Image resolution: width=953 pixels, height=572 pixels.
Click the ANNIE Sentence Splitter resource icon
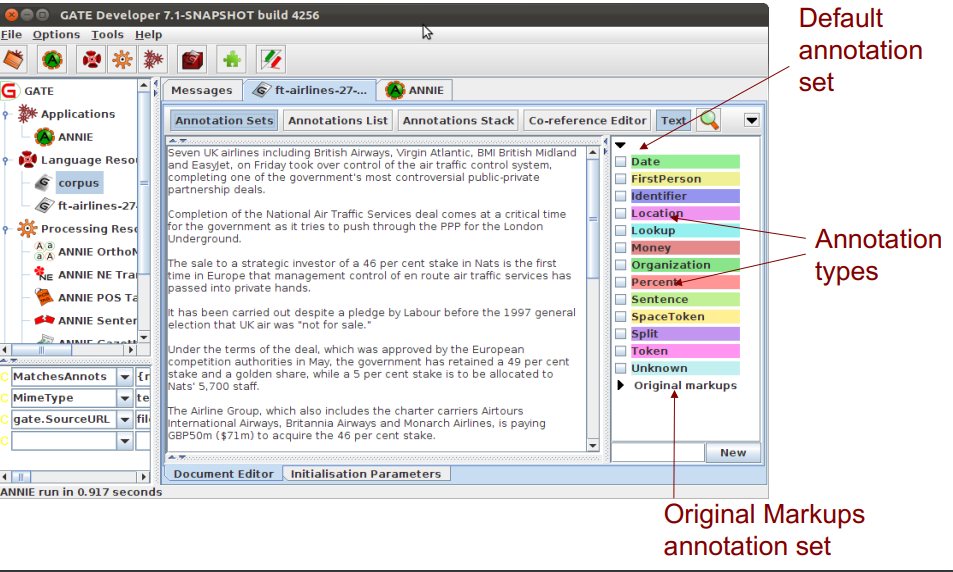tap(44, 320)
